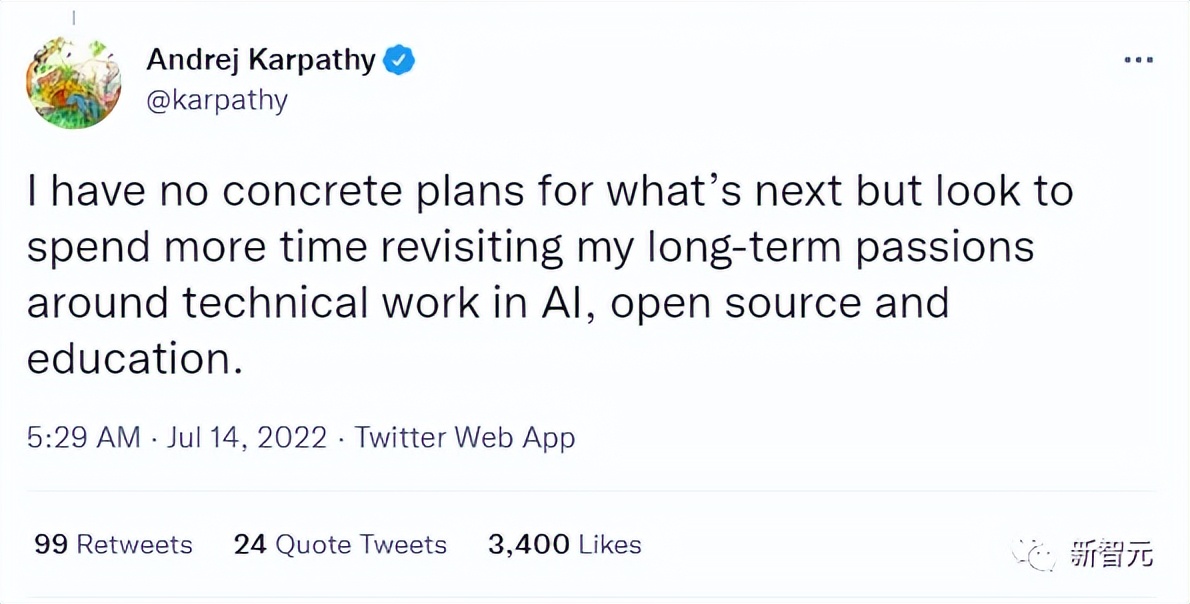
Task: Select the circular profile picture artwork
Action: pyautogui.click(x=73, y=82)
